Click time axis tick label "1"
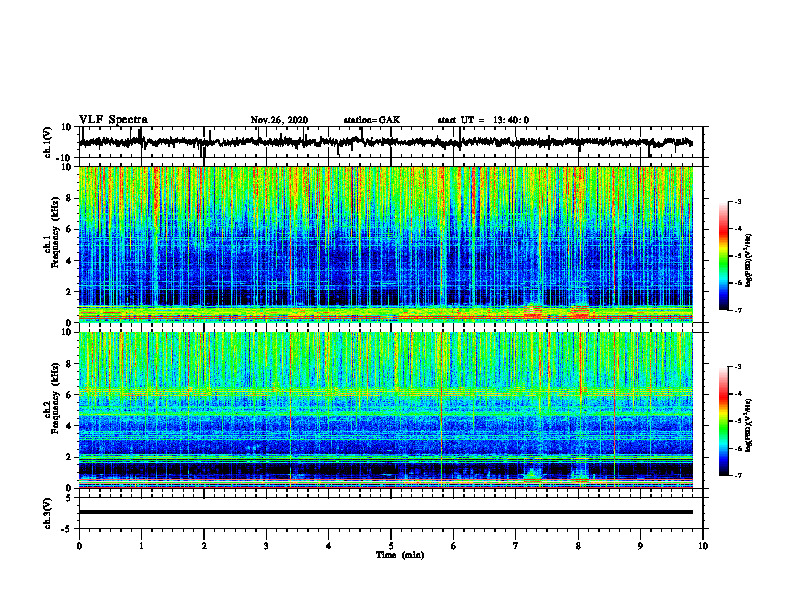792x612 pixels. pyautogui.click(x=141, y=546)
